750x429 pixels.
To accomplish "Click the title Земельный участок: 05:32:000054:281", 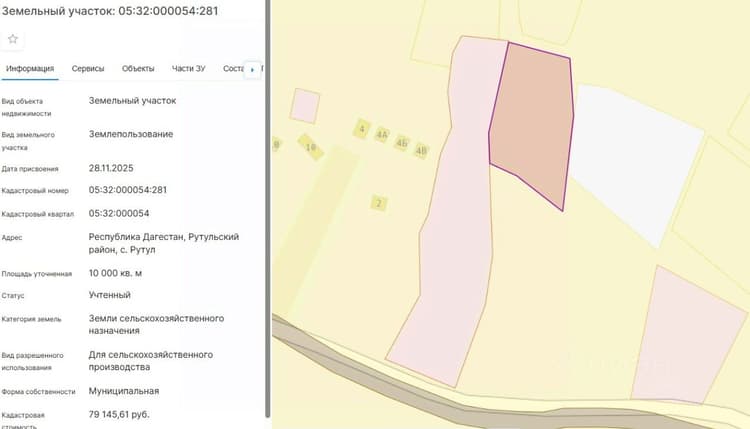I will (110, 11).
